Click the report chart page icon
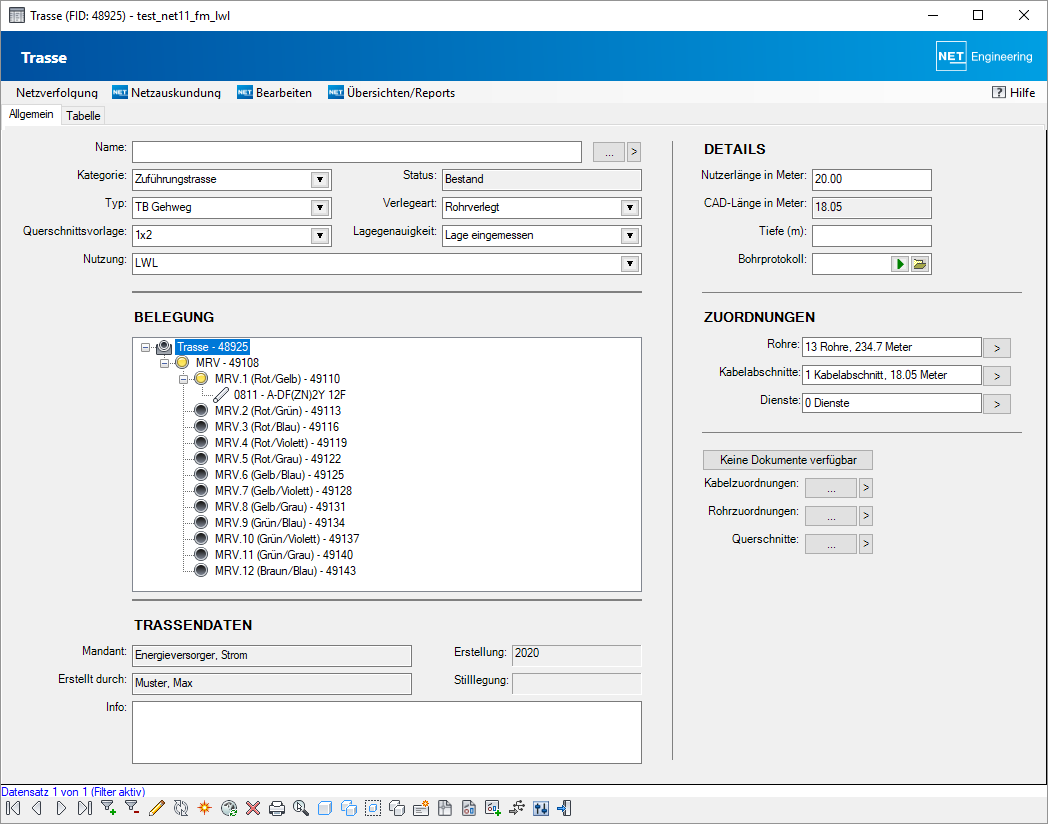The height and width of the screenshot is (824, 1048). pos(469,809)
